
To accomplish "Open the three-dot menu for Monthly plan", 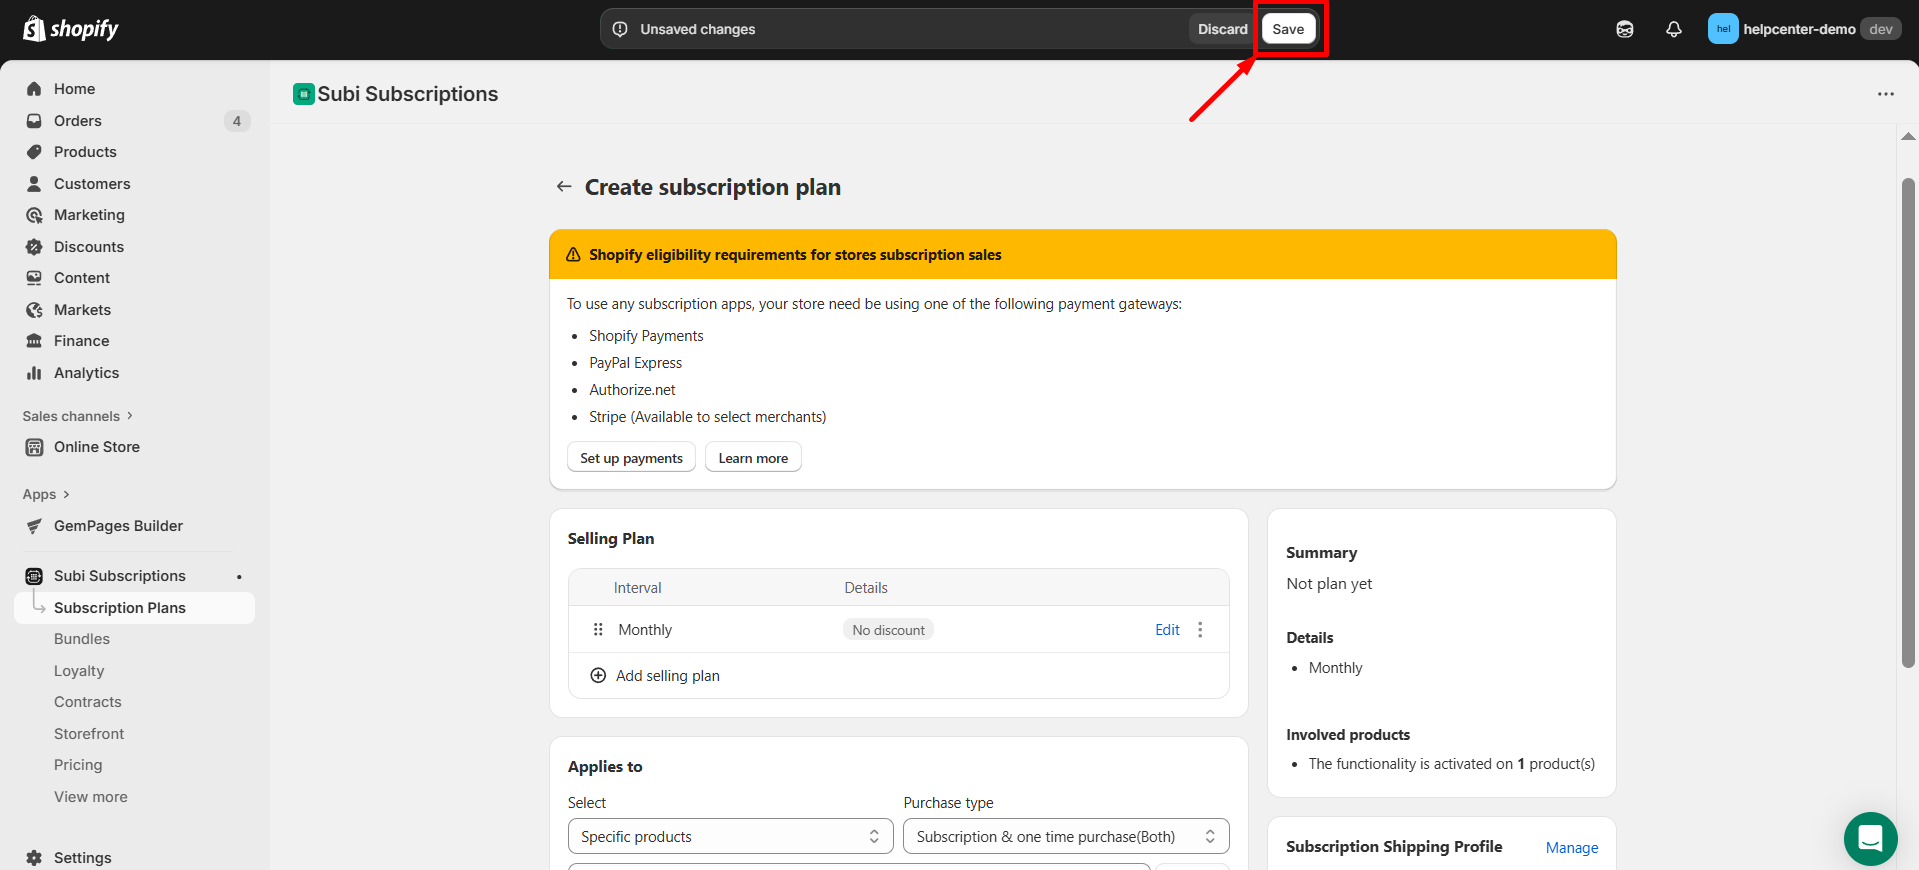I will tap(1200, 630).
